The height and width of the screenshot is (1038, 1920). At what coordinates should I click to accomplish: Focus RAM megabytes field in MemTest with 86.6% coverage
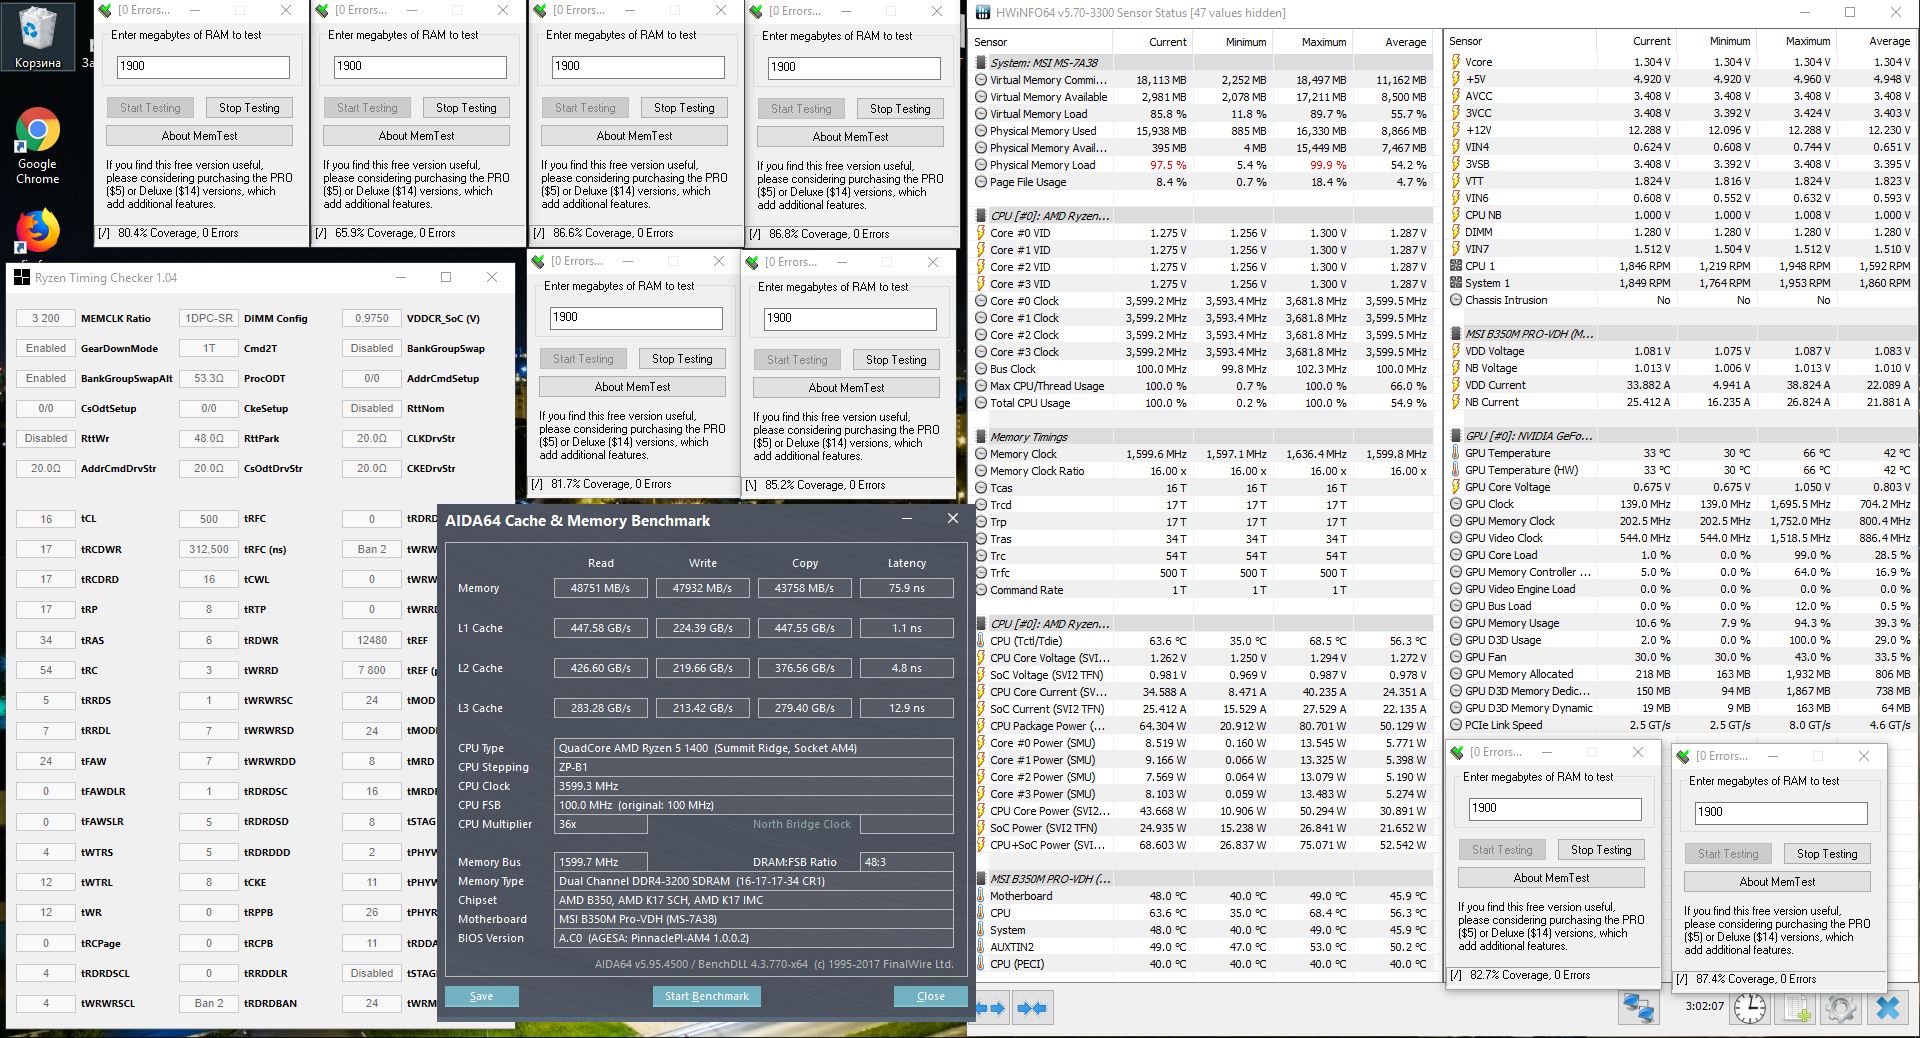[x=638, y=66]
